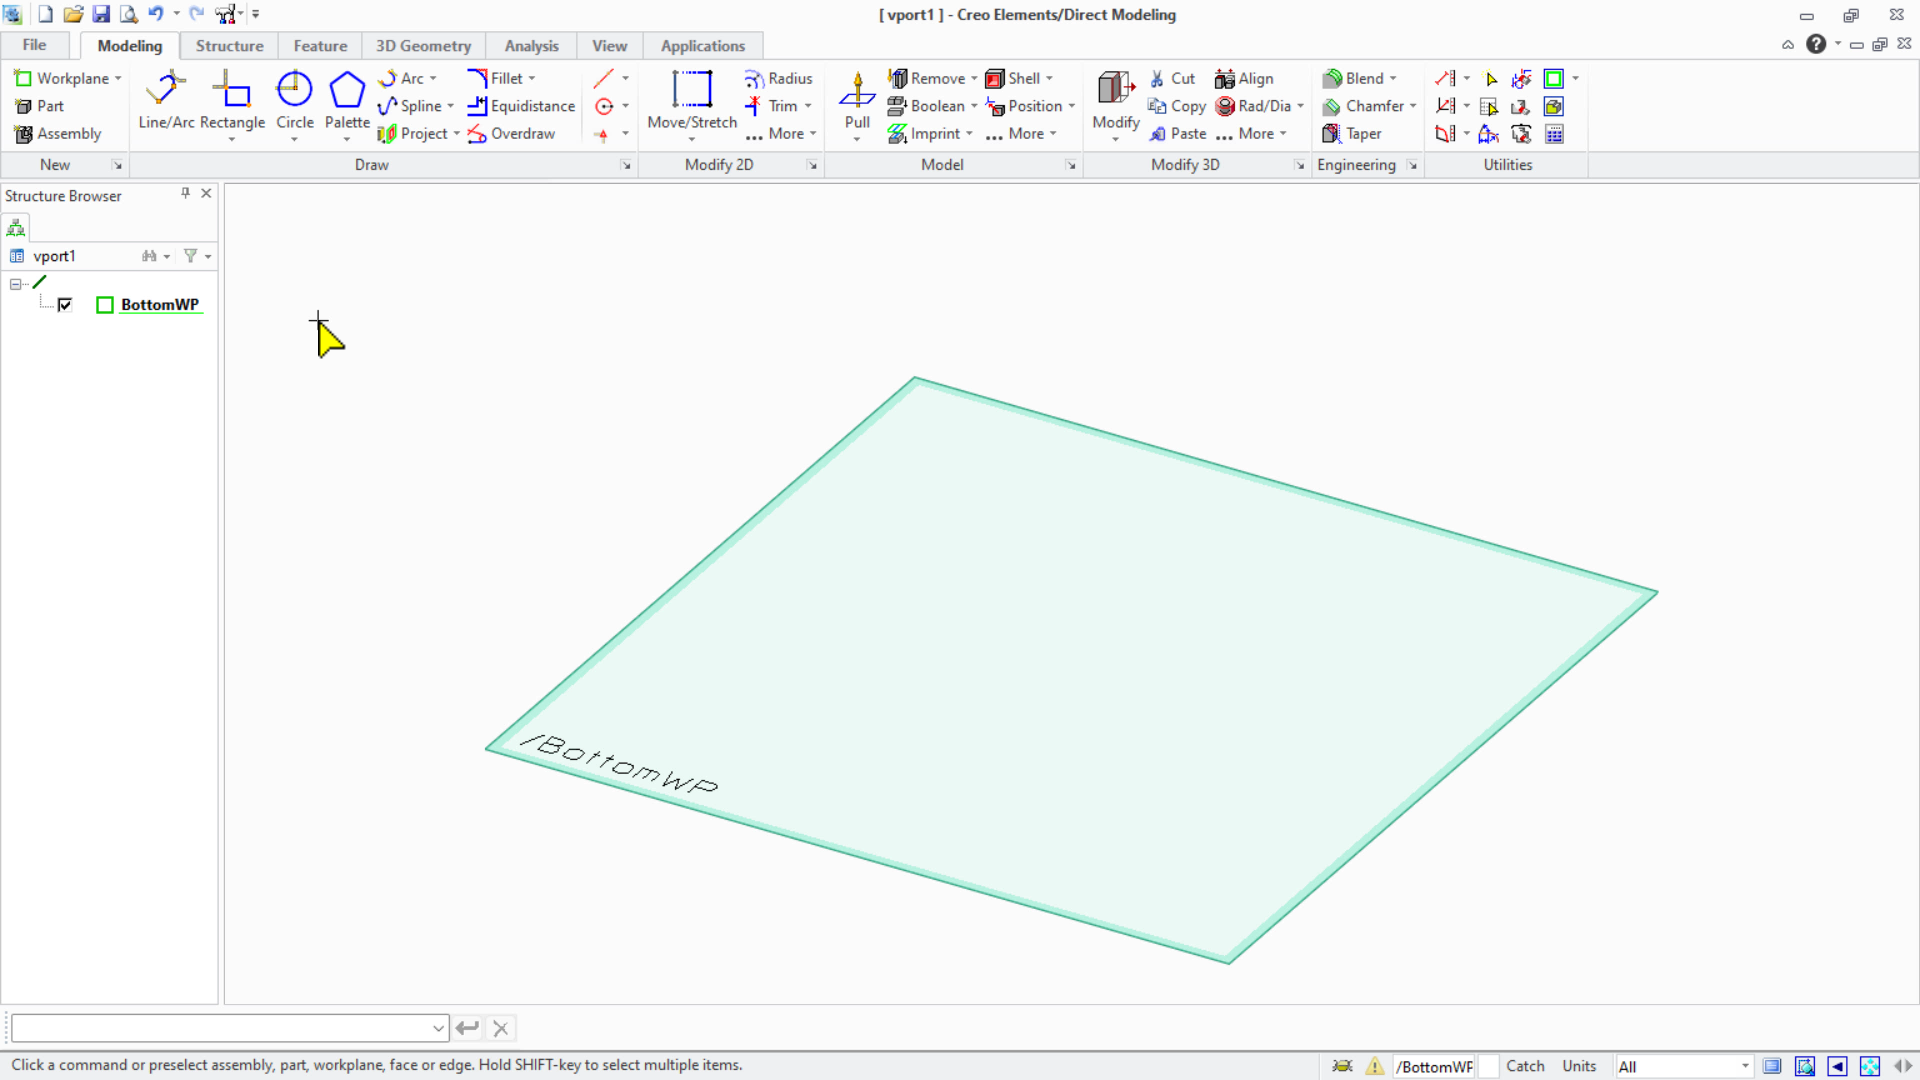Open the Workplane dropdown arrow
The width and height of the screenshot is (1920, 1080).
118,78
